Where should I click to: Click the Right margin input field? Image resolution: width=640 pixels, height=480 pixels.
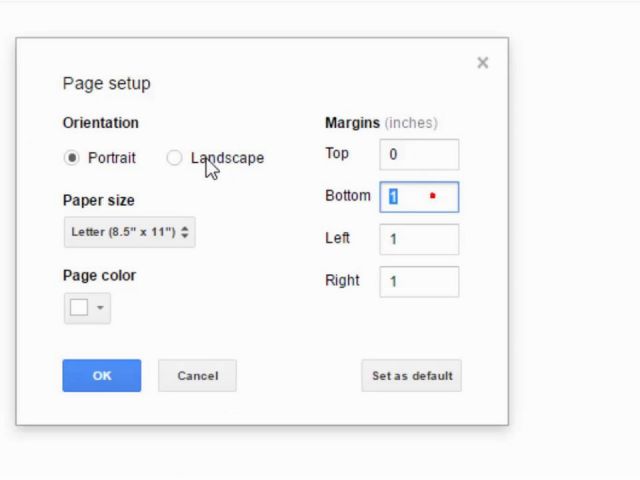(419, 282)
